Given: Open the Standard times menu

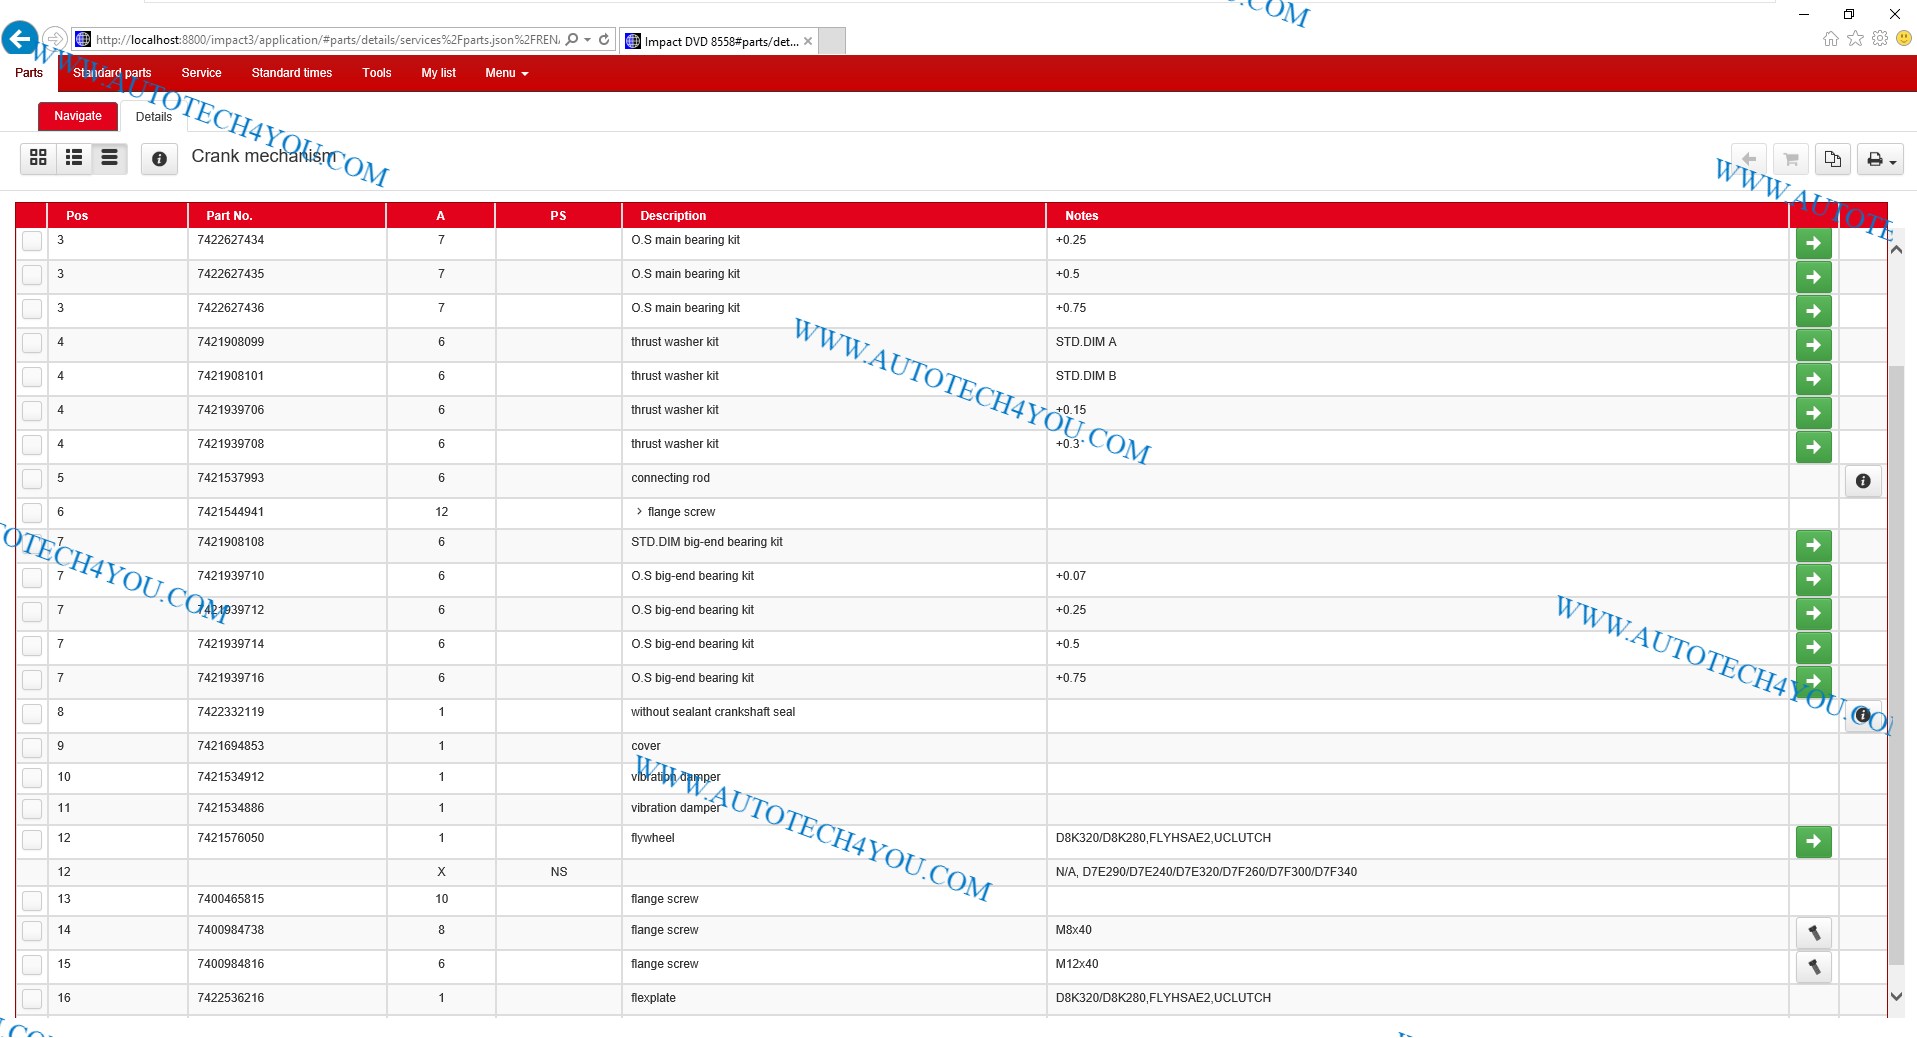Looking at the screenshot, I should [291, 73].
